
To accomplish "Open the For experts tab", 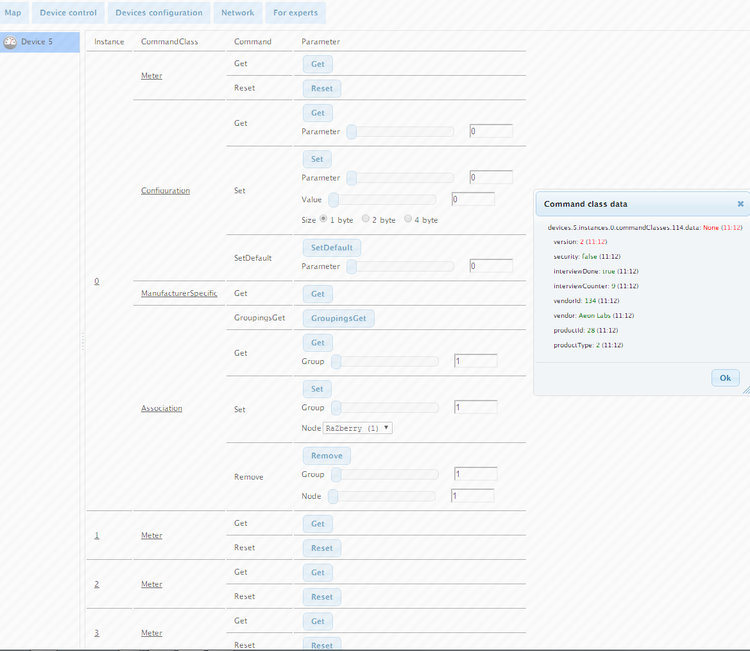I will pyautogui.click(x=297, y=13).
